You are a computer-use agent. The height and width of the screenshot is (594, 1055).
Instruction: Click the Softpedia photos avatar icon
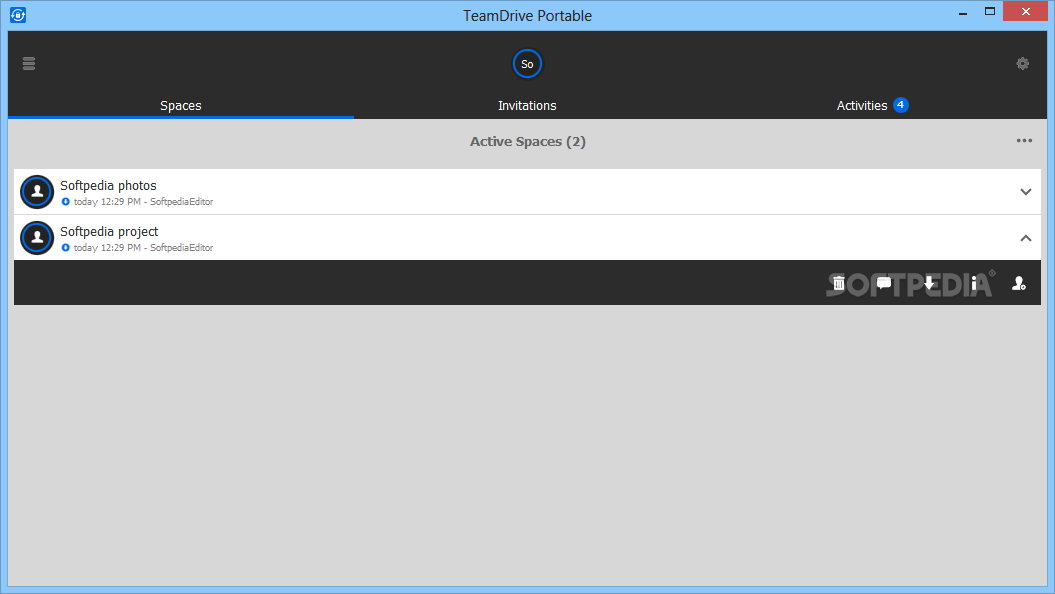[x=37, y=192]
